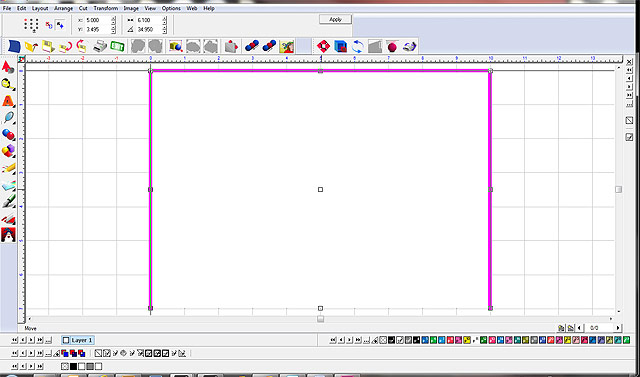The image size is (640, 377).
Task: Click the Apply button
Action: (335, 19)
